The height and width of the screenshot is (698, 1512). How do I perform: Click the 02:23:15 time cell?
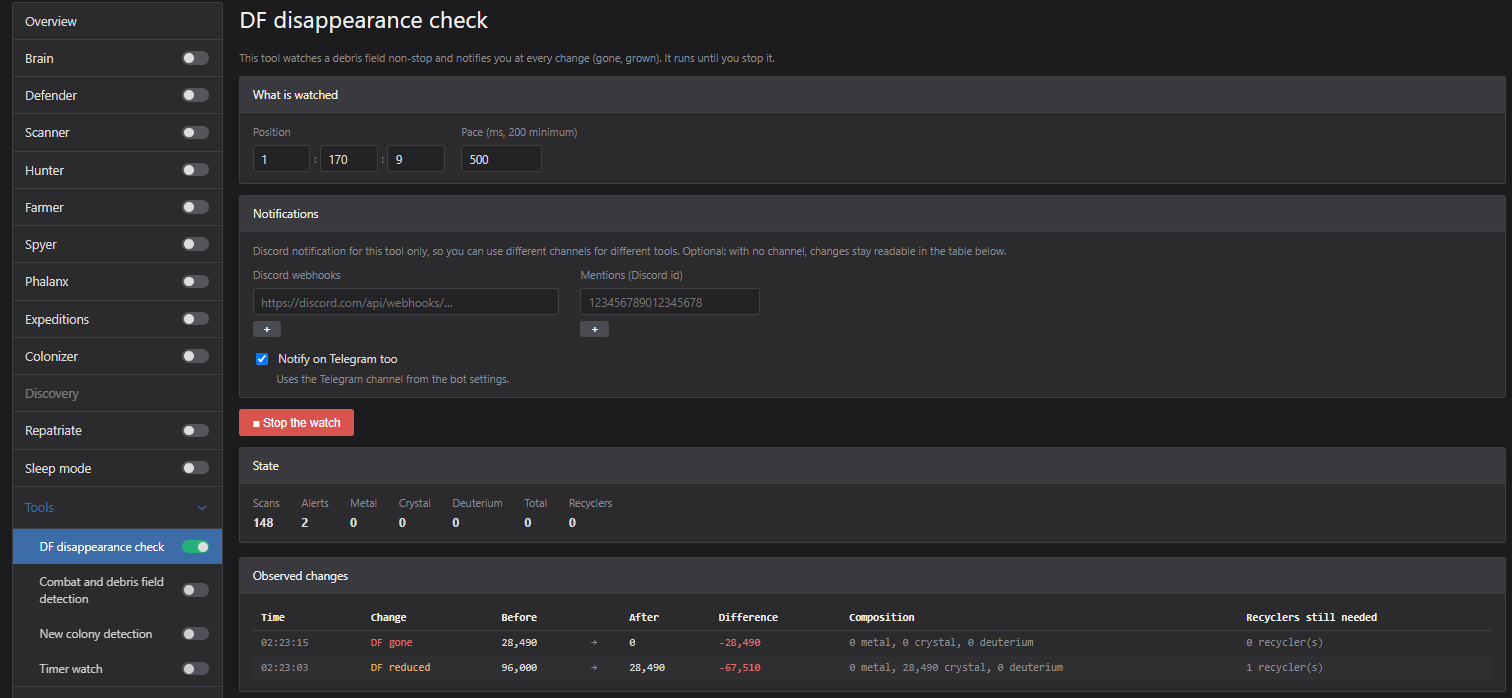285,642
